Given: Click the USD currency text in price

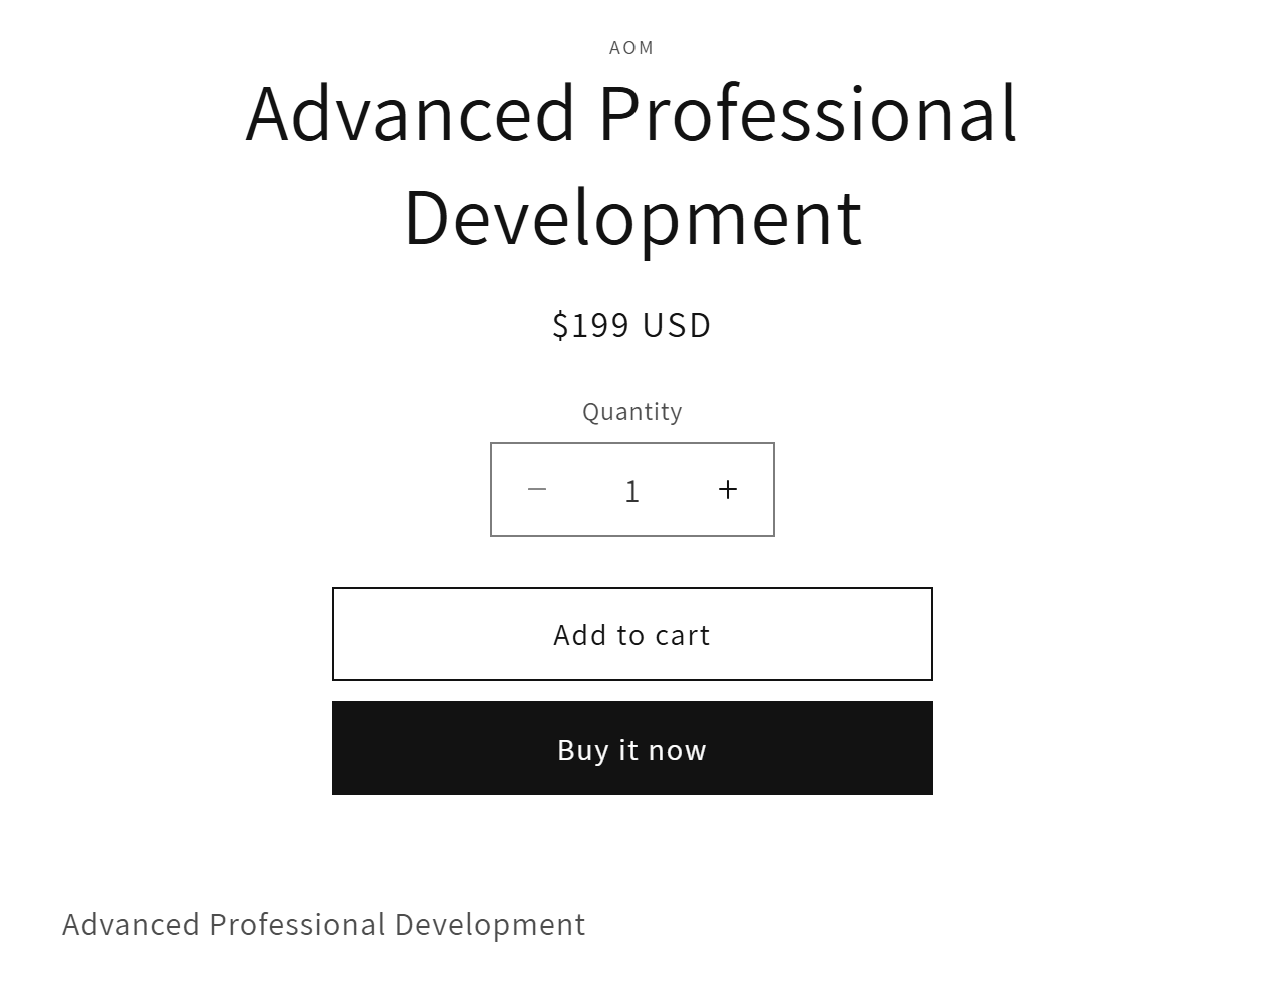Looking at the screenshot, I should pyautogui.click(x=677, y=325).
